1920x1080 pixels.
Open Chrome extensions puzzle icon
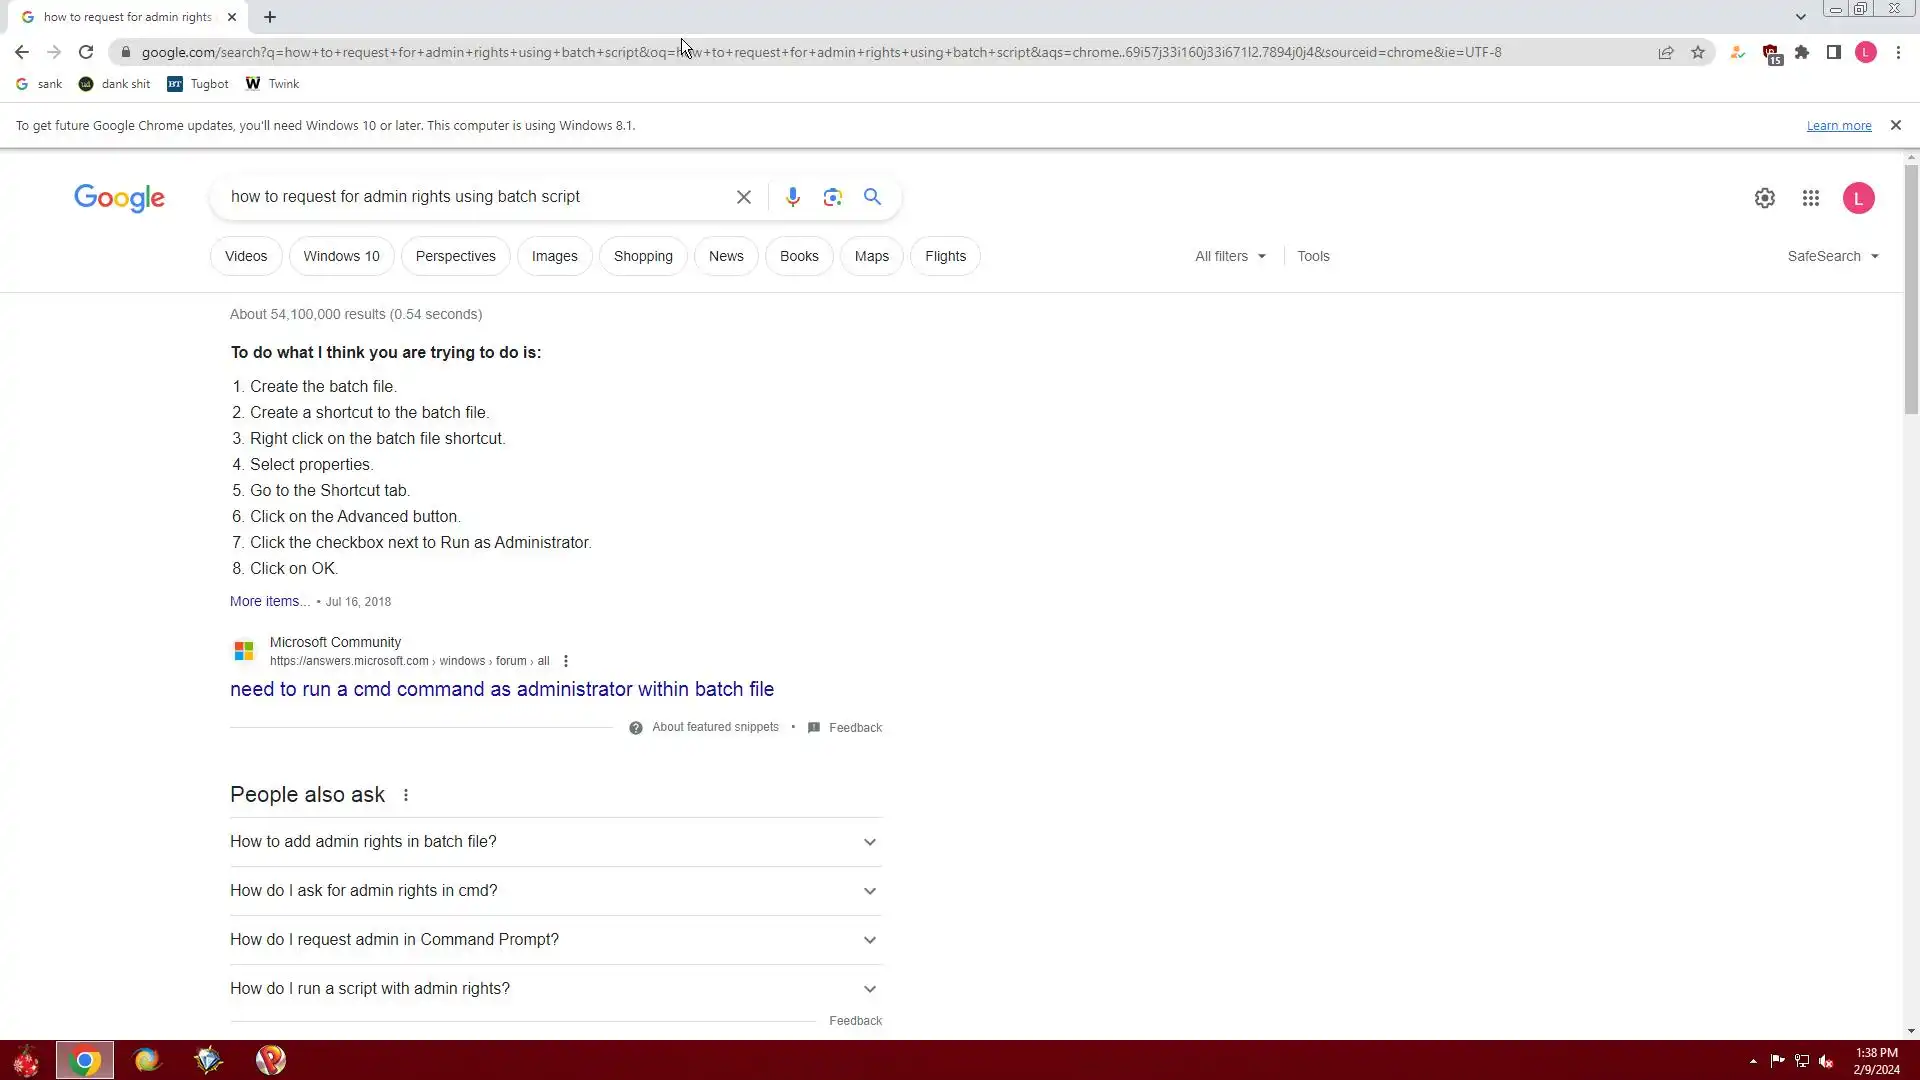coord(1802,52)
